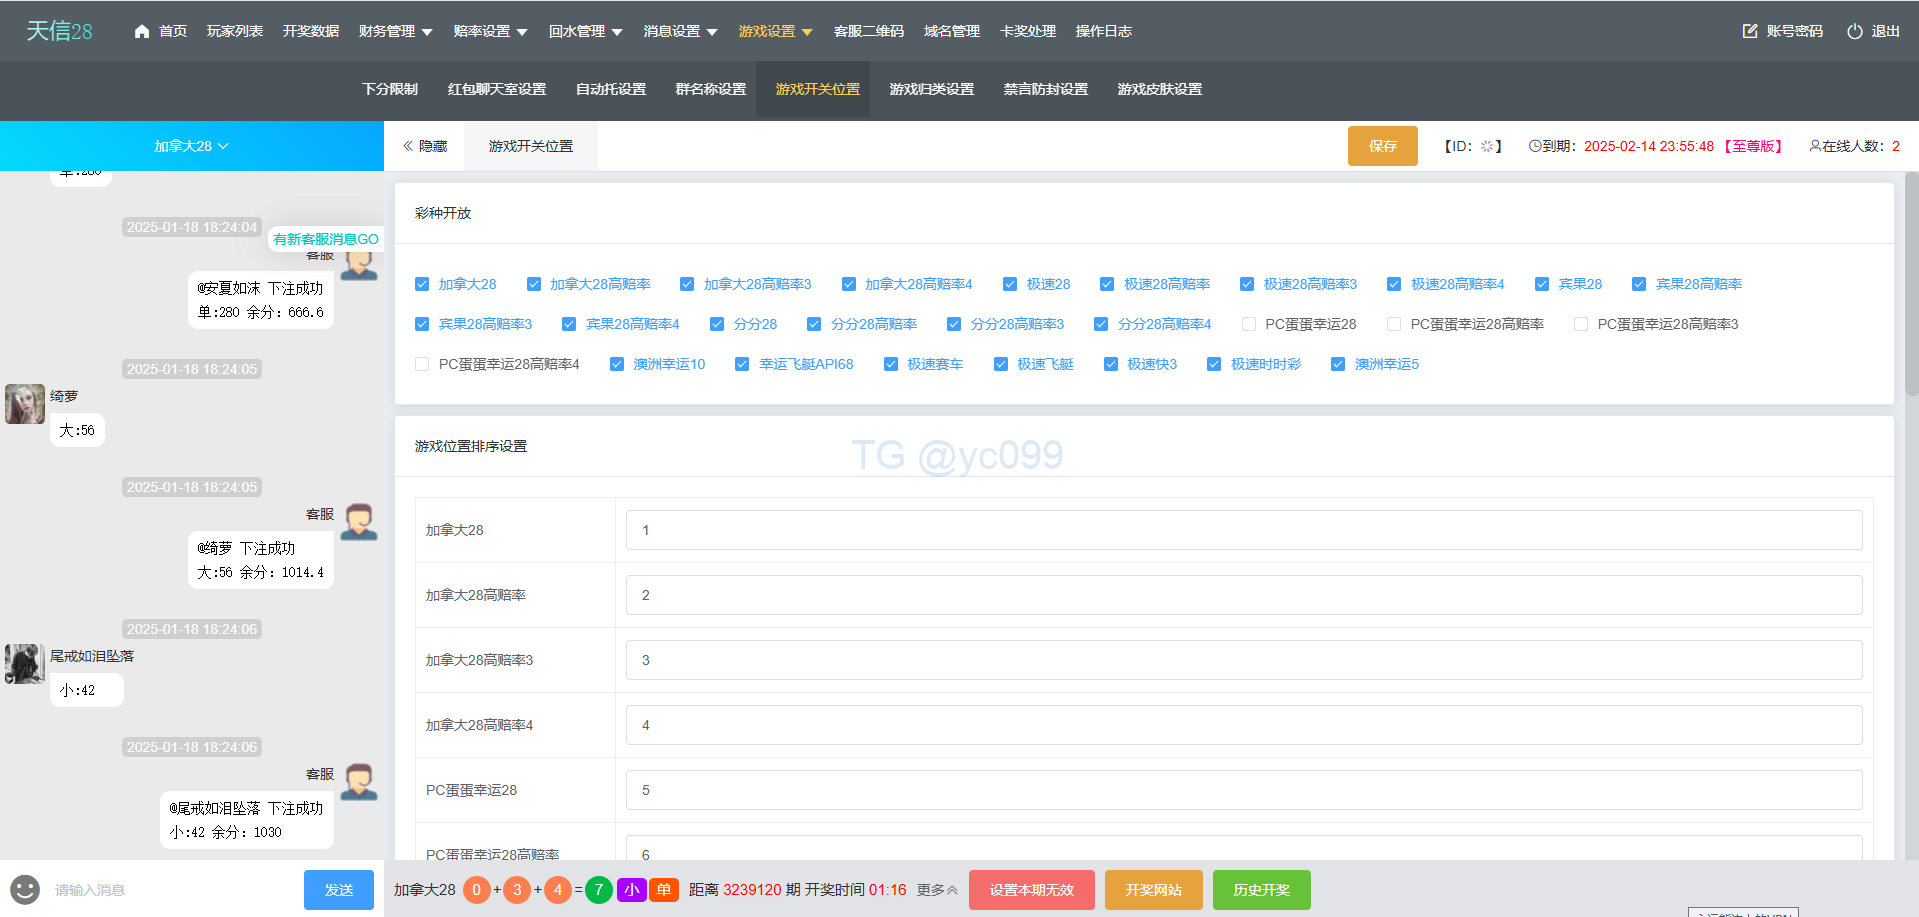Click the 加拿大28高赔率 position input field
Viewport: 1919px width, 917px height.
point(1243,595)
